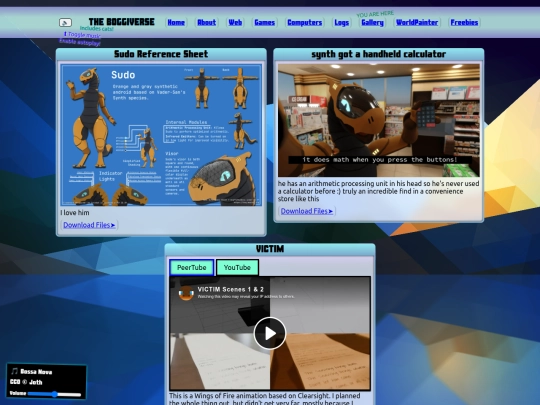Click the Sudo Reference Sheet heading
540x405 pixels.
[161, 54]
